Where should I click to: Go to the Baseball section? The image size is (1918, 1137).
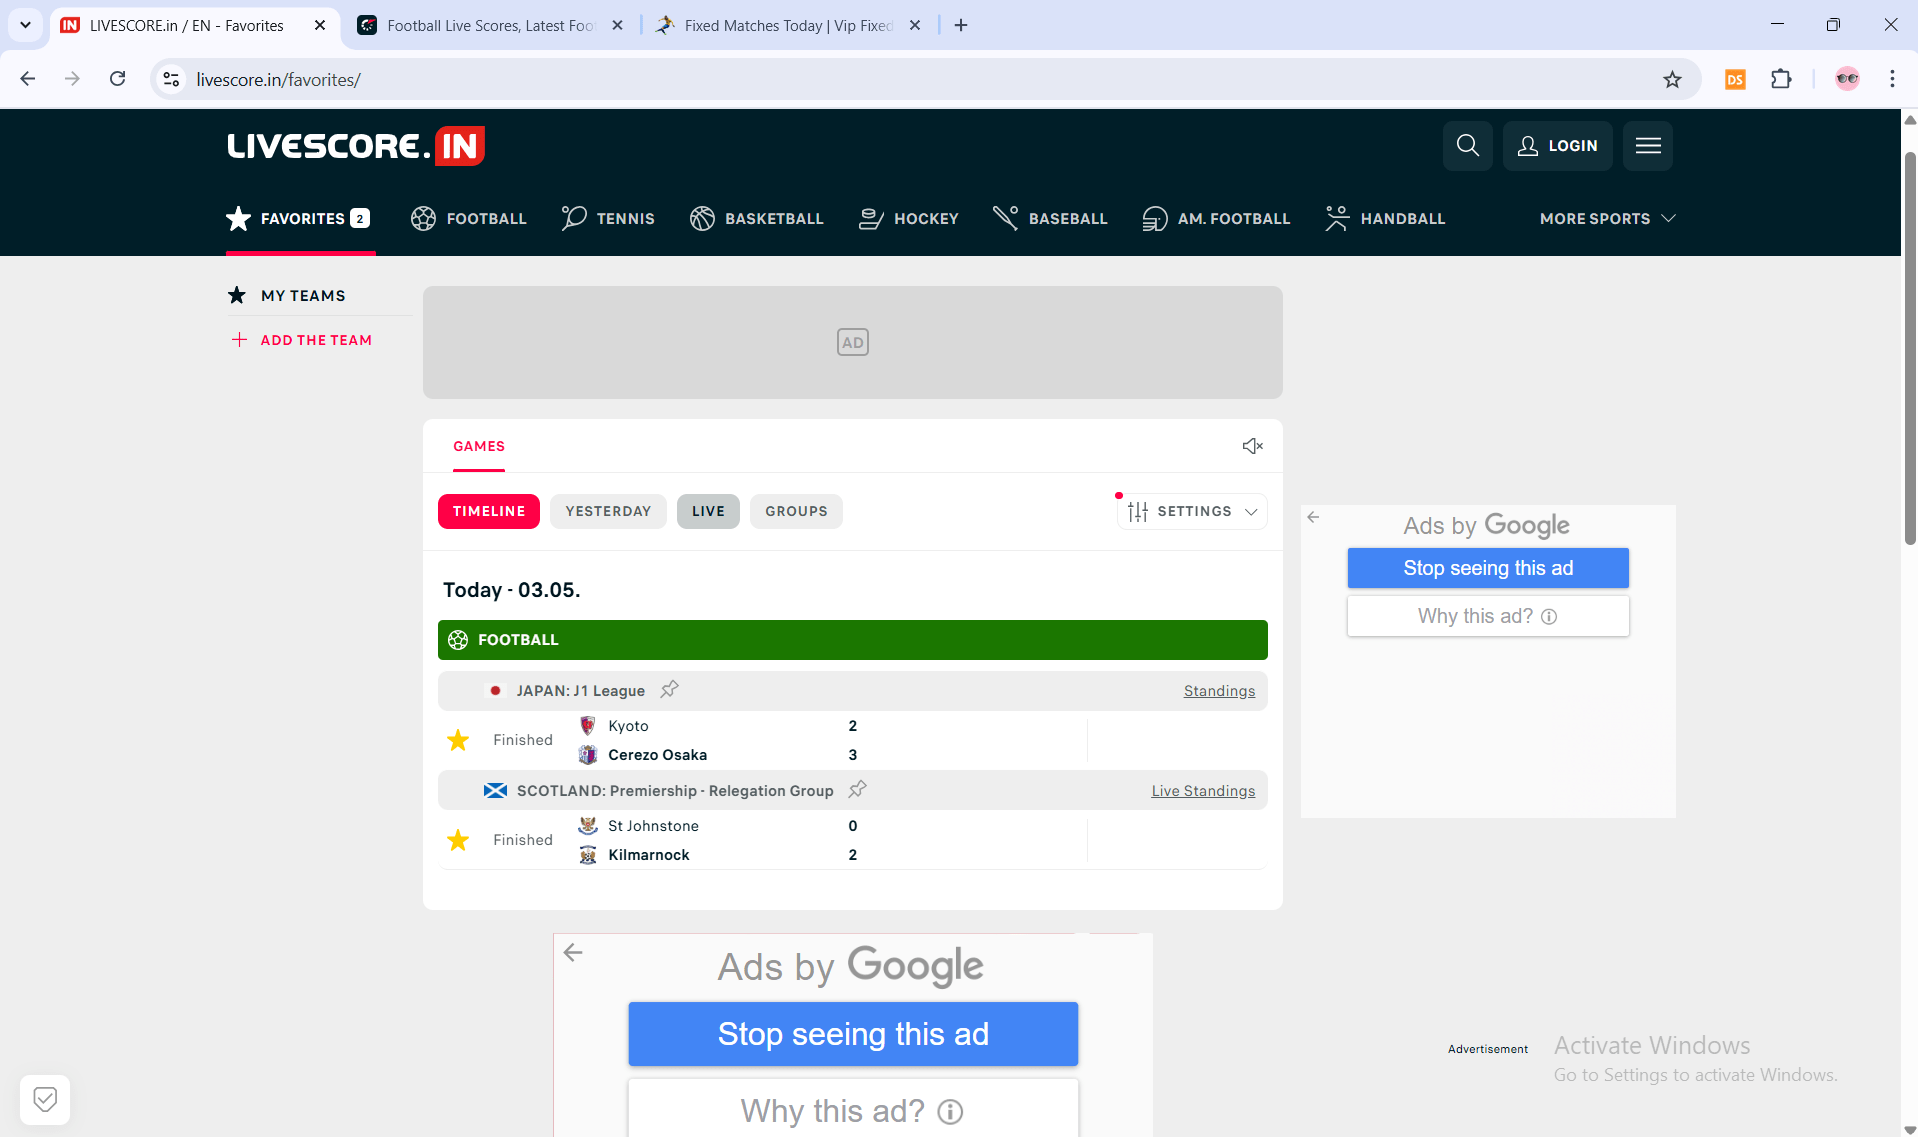[x=1050, y=218]
